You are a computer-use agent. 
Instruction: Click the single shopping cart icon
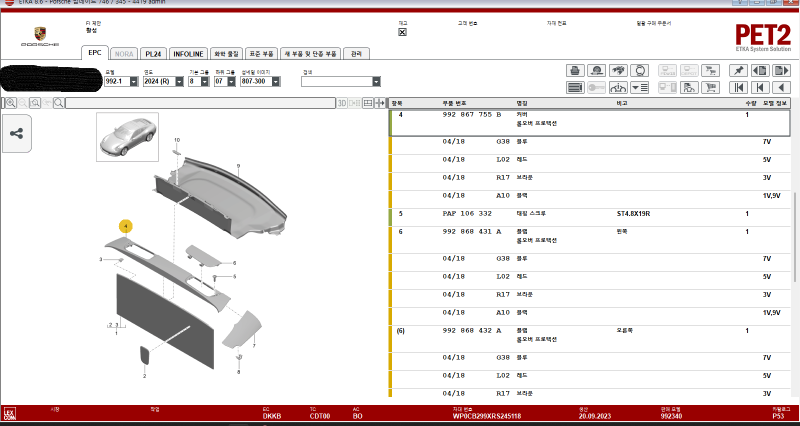tap(710, 88)
